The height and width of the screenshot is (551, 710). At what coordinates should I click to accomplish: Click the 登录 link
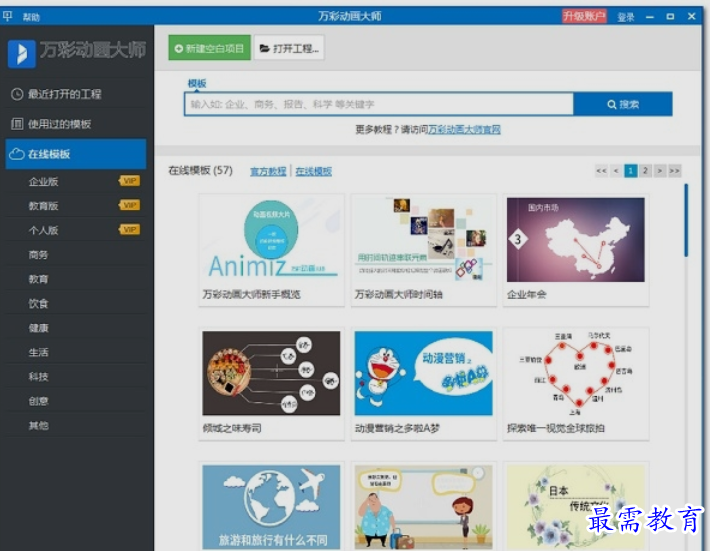tap(626, 17)
